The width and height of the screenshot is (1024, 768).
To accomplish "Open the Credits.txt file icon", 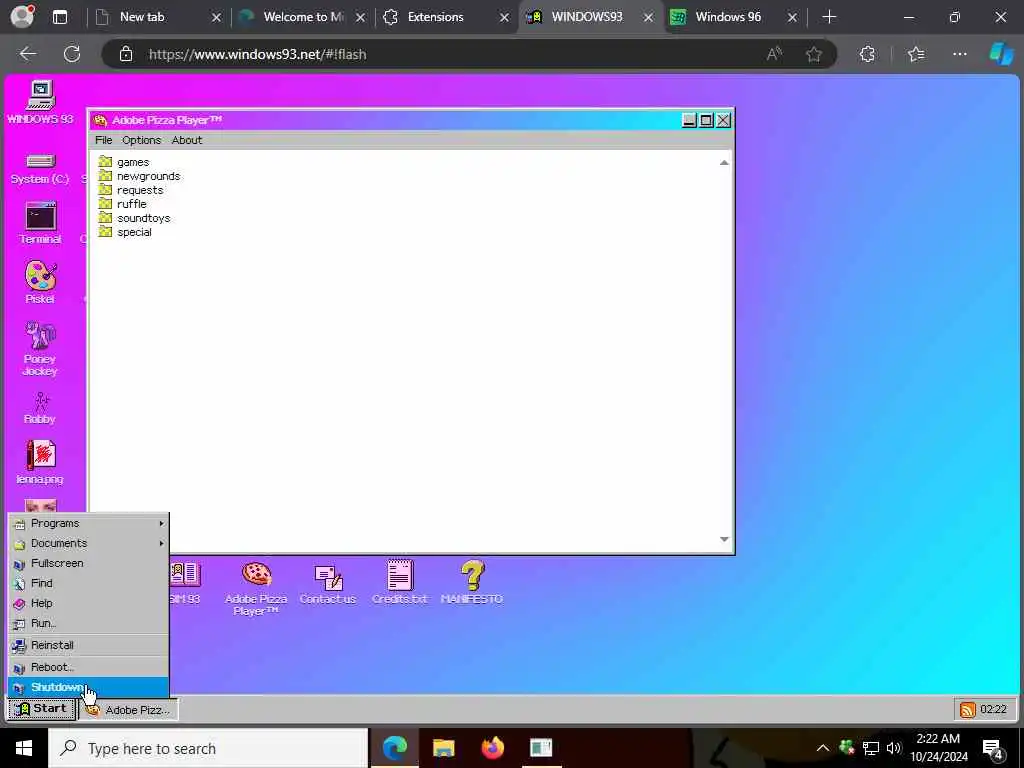I will point(400,582).
